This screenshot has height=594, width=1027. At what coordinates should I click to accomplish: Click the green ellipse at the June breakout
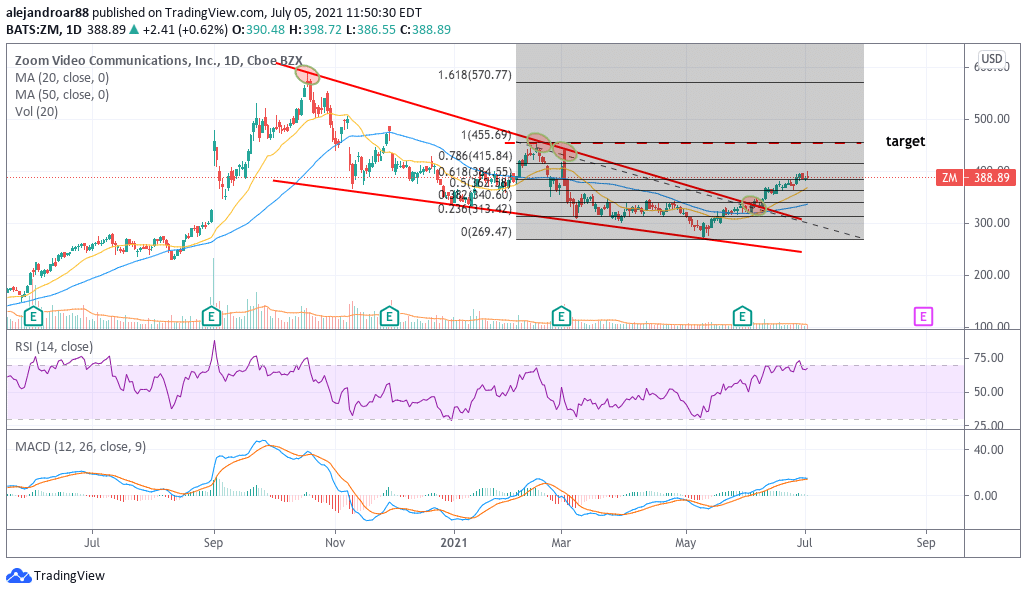pos(754,206)
